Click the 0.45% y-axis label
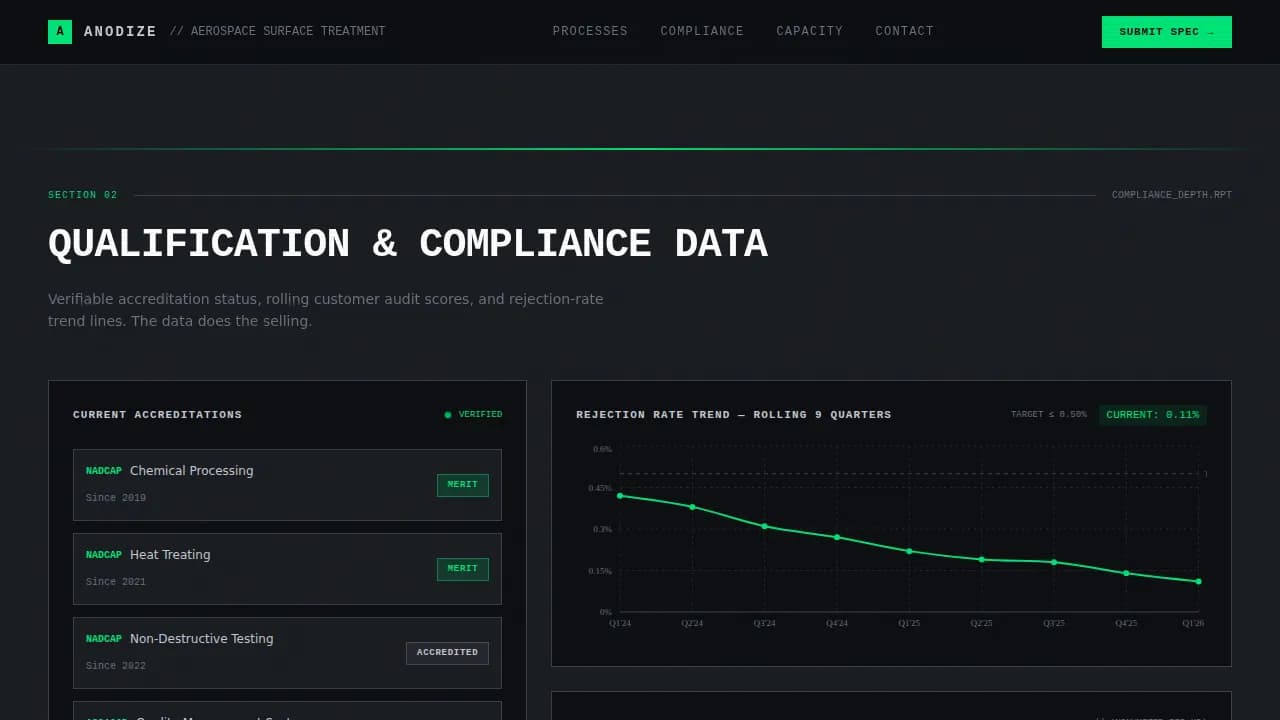 point(600,488)
